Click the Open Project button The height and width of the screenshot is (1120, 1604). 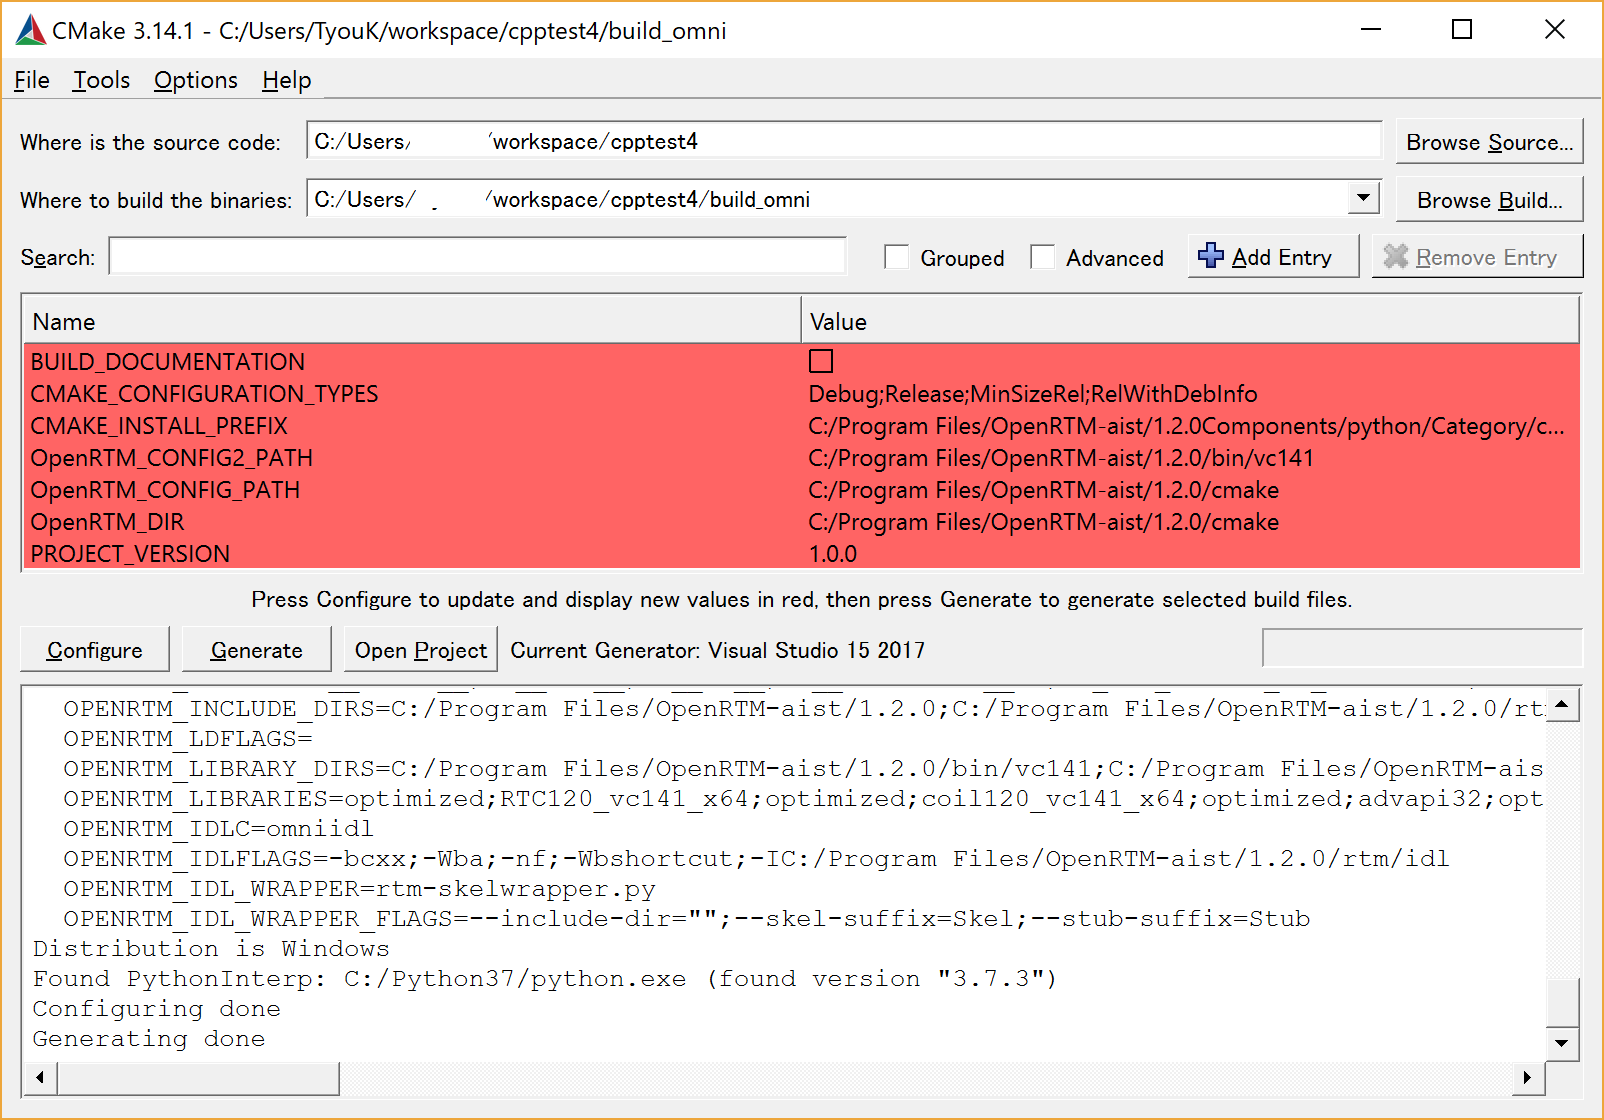(421, 650)
